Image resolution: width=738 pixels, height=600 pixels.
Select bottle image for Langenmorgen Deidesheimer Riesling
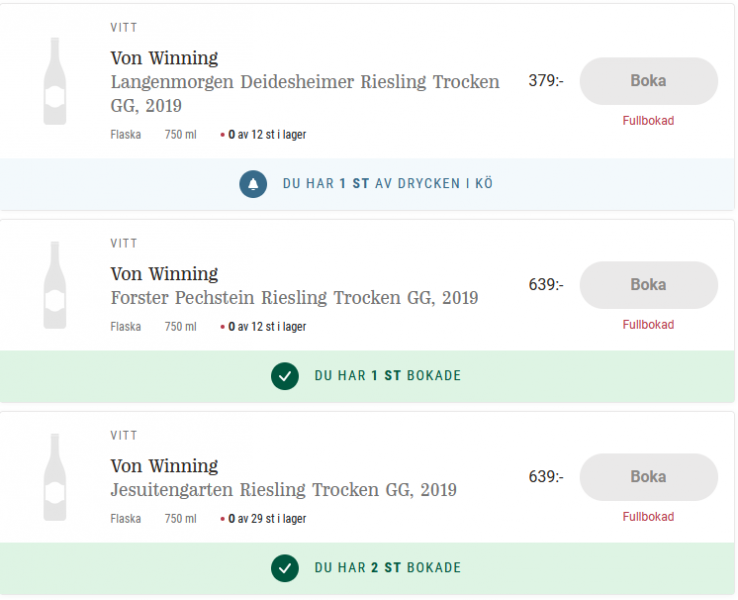click(x=55, y=81)
